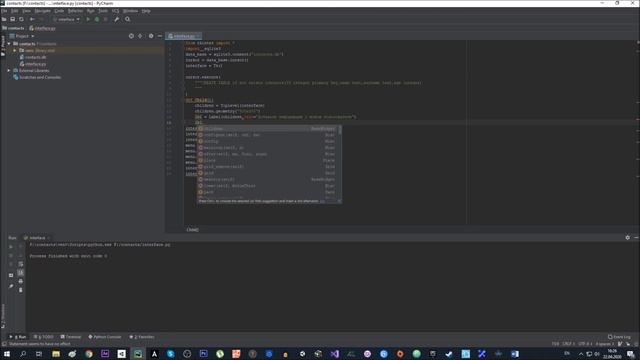Open the VCS menu

[x=116, y=11]
